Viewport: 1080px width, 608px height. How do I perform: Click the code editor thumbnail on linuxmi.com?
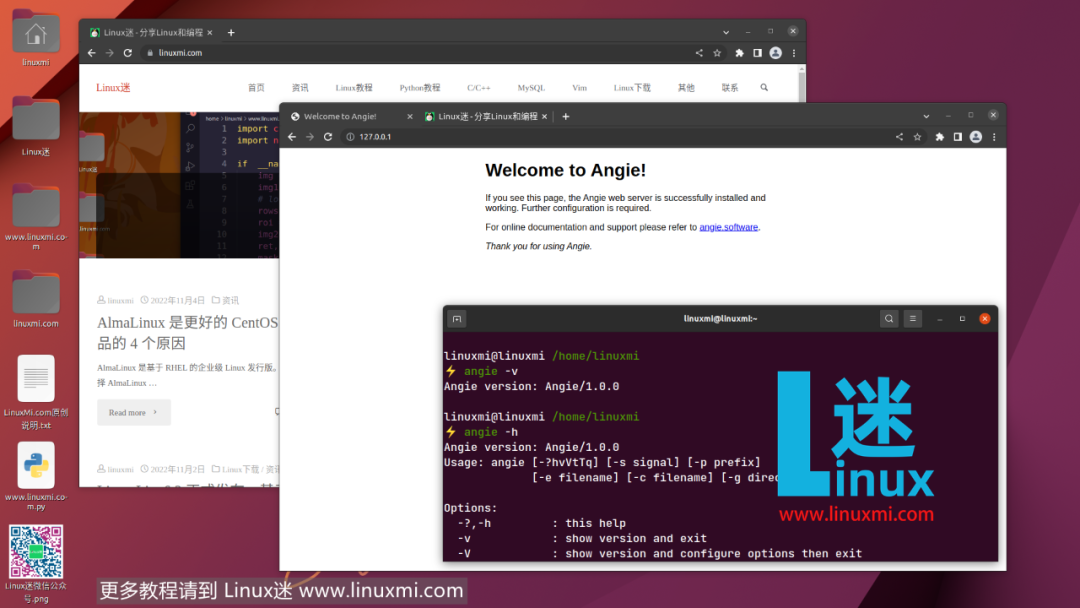coord(179,185)
